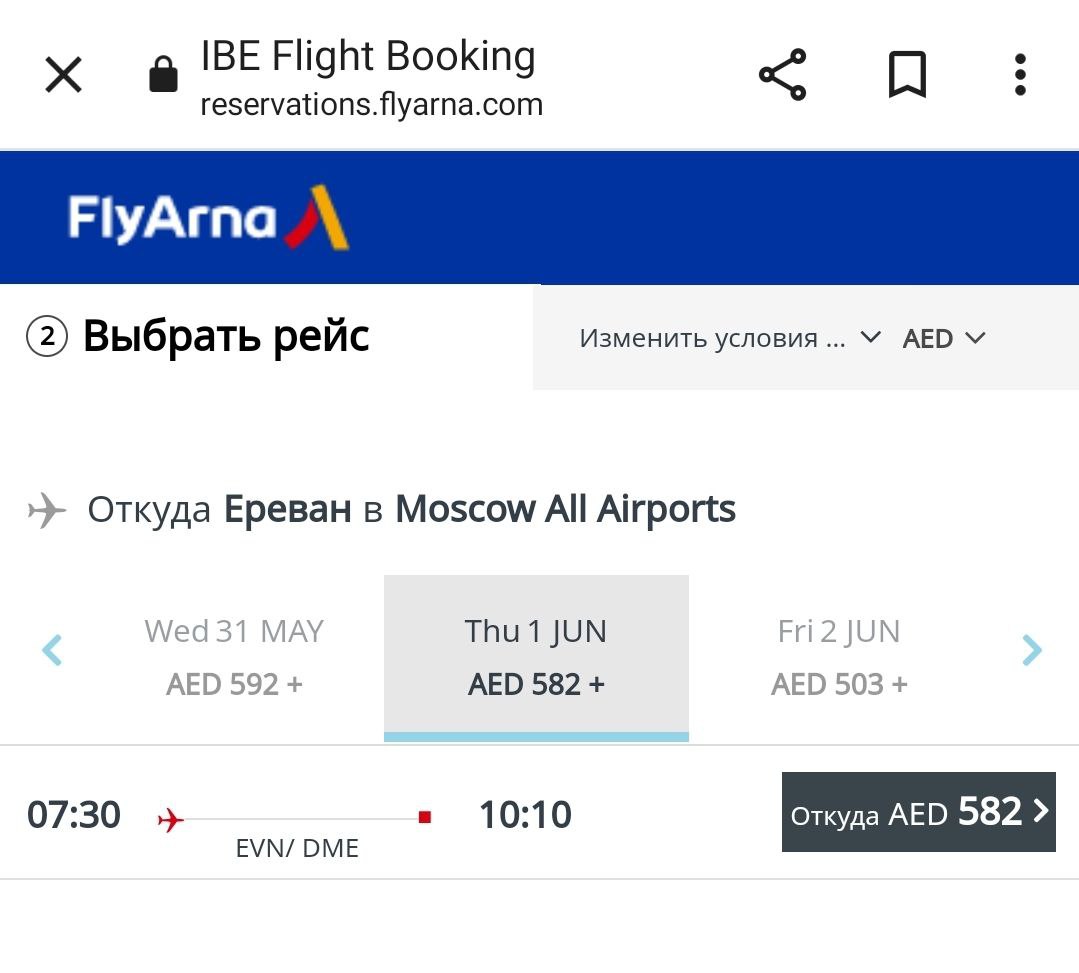This screenshot has width=1079, height=973.
Task: Tap the padlock security icon
Action: coord(163,75)
